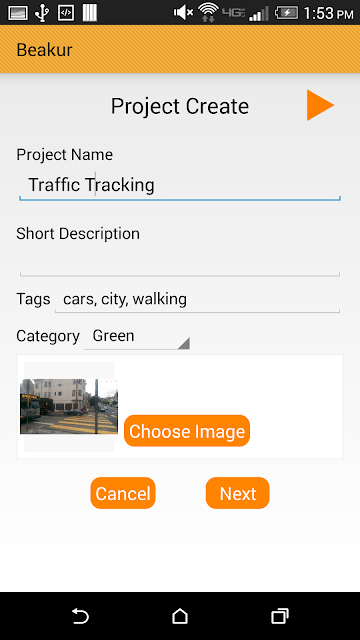Tap the Android home icon

pyautogui.click(x=180, y=616)
